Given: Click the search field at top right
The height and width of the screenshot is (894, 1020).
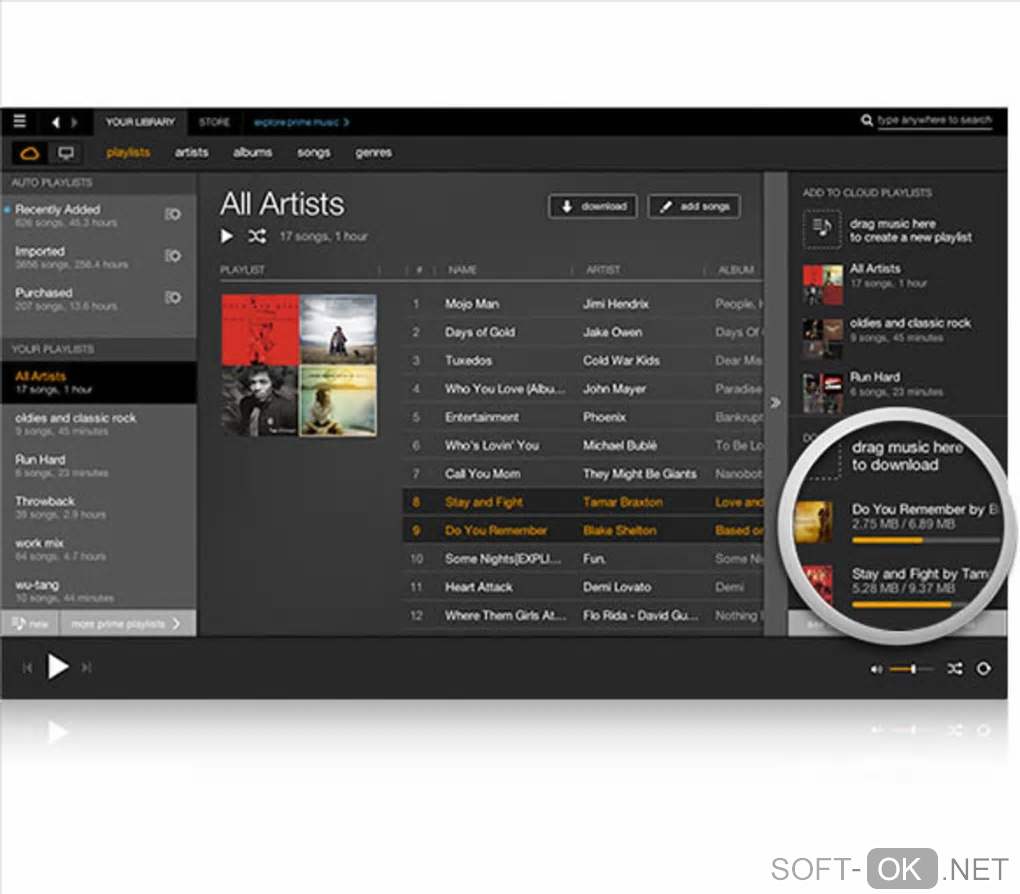Looking at the screenshot, I should pos(935,120).
